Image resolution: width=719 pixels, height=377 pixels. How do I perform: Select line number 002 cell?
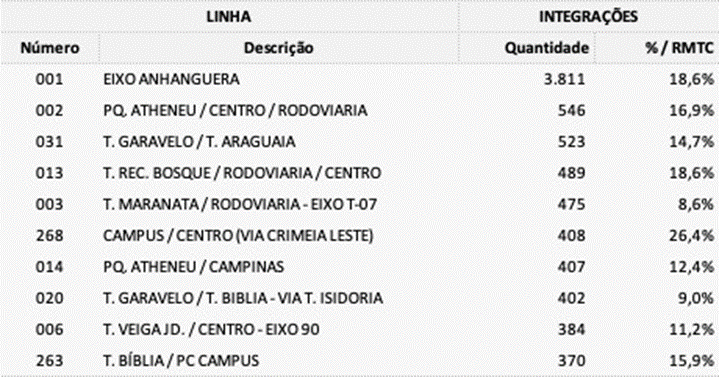click(x=49, y=110)
